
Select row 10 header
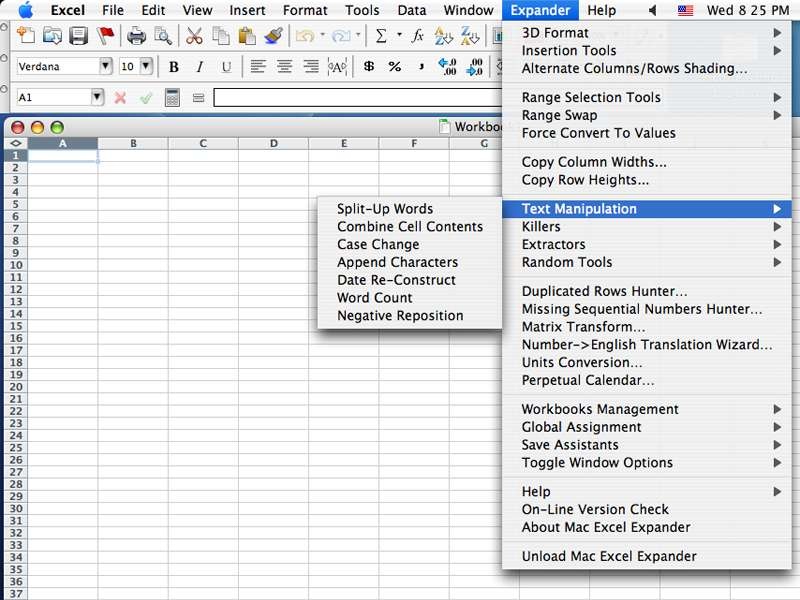pos(16,265)
